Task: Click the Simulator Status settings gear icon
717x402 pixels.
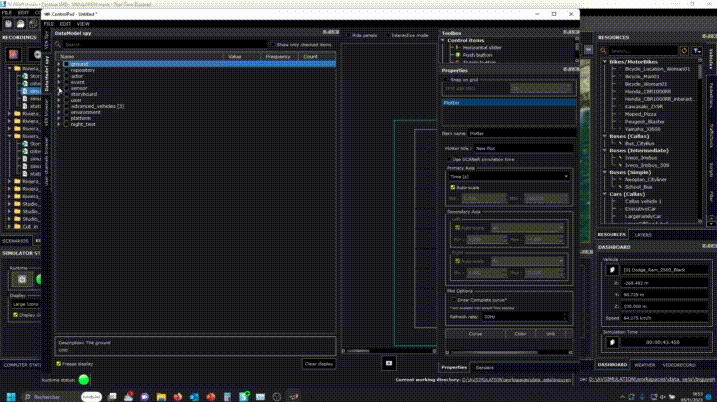Action: coord(21,279)
